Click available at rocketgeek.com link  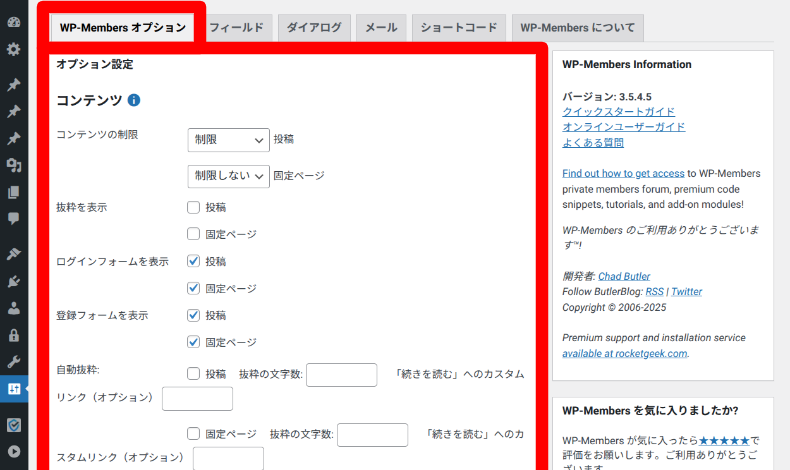(625, 353)
